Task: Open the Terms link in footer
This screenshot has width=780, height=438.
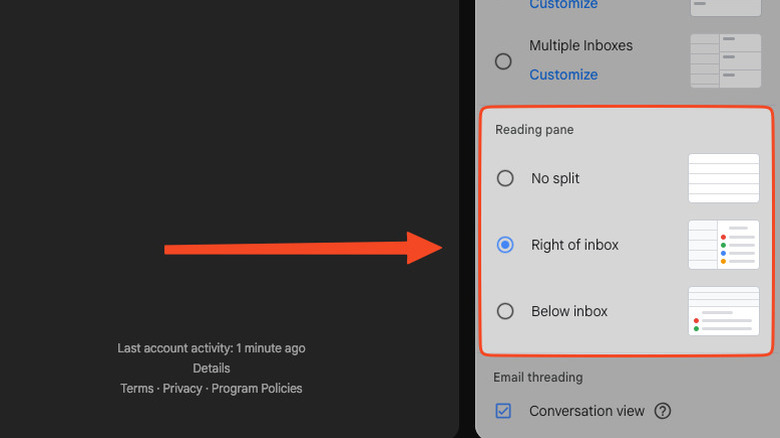Action: pyautogui.click(x=137, y=388)
